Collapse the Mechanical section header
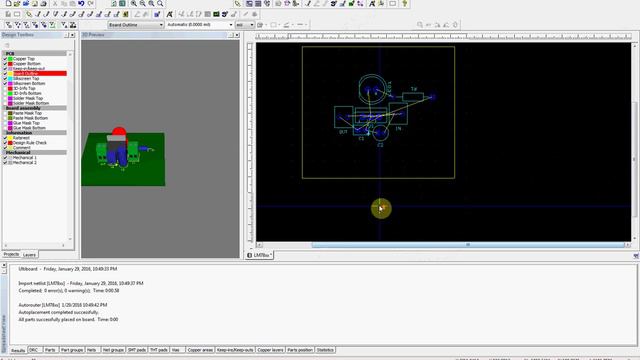 pyautogui.click(x=35, y=152)
